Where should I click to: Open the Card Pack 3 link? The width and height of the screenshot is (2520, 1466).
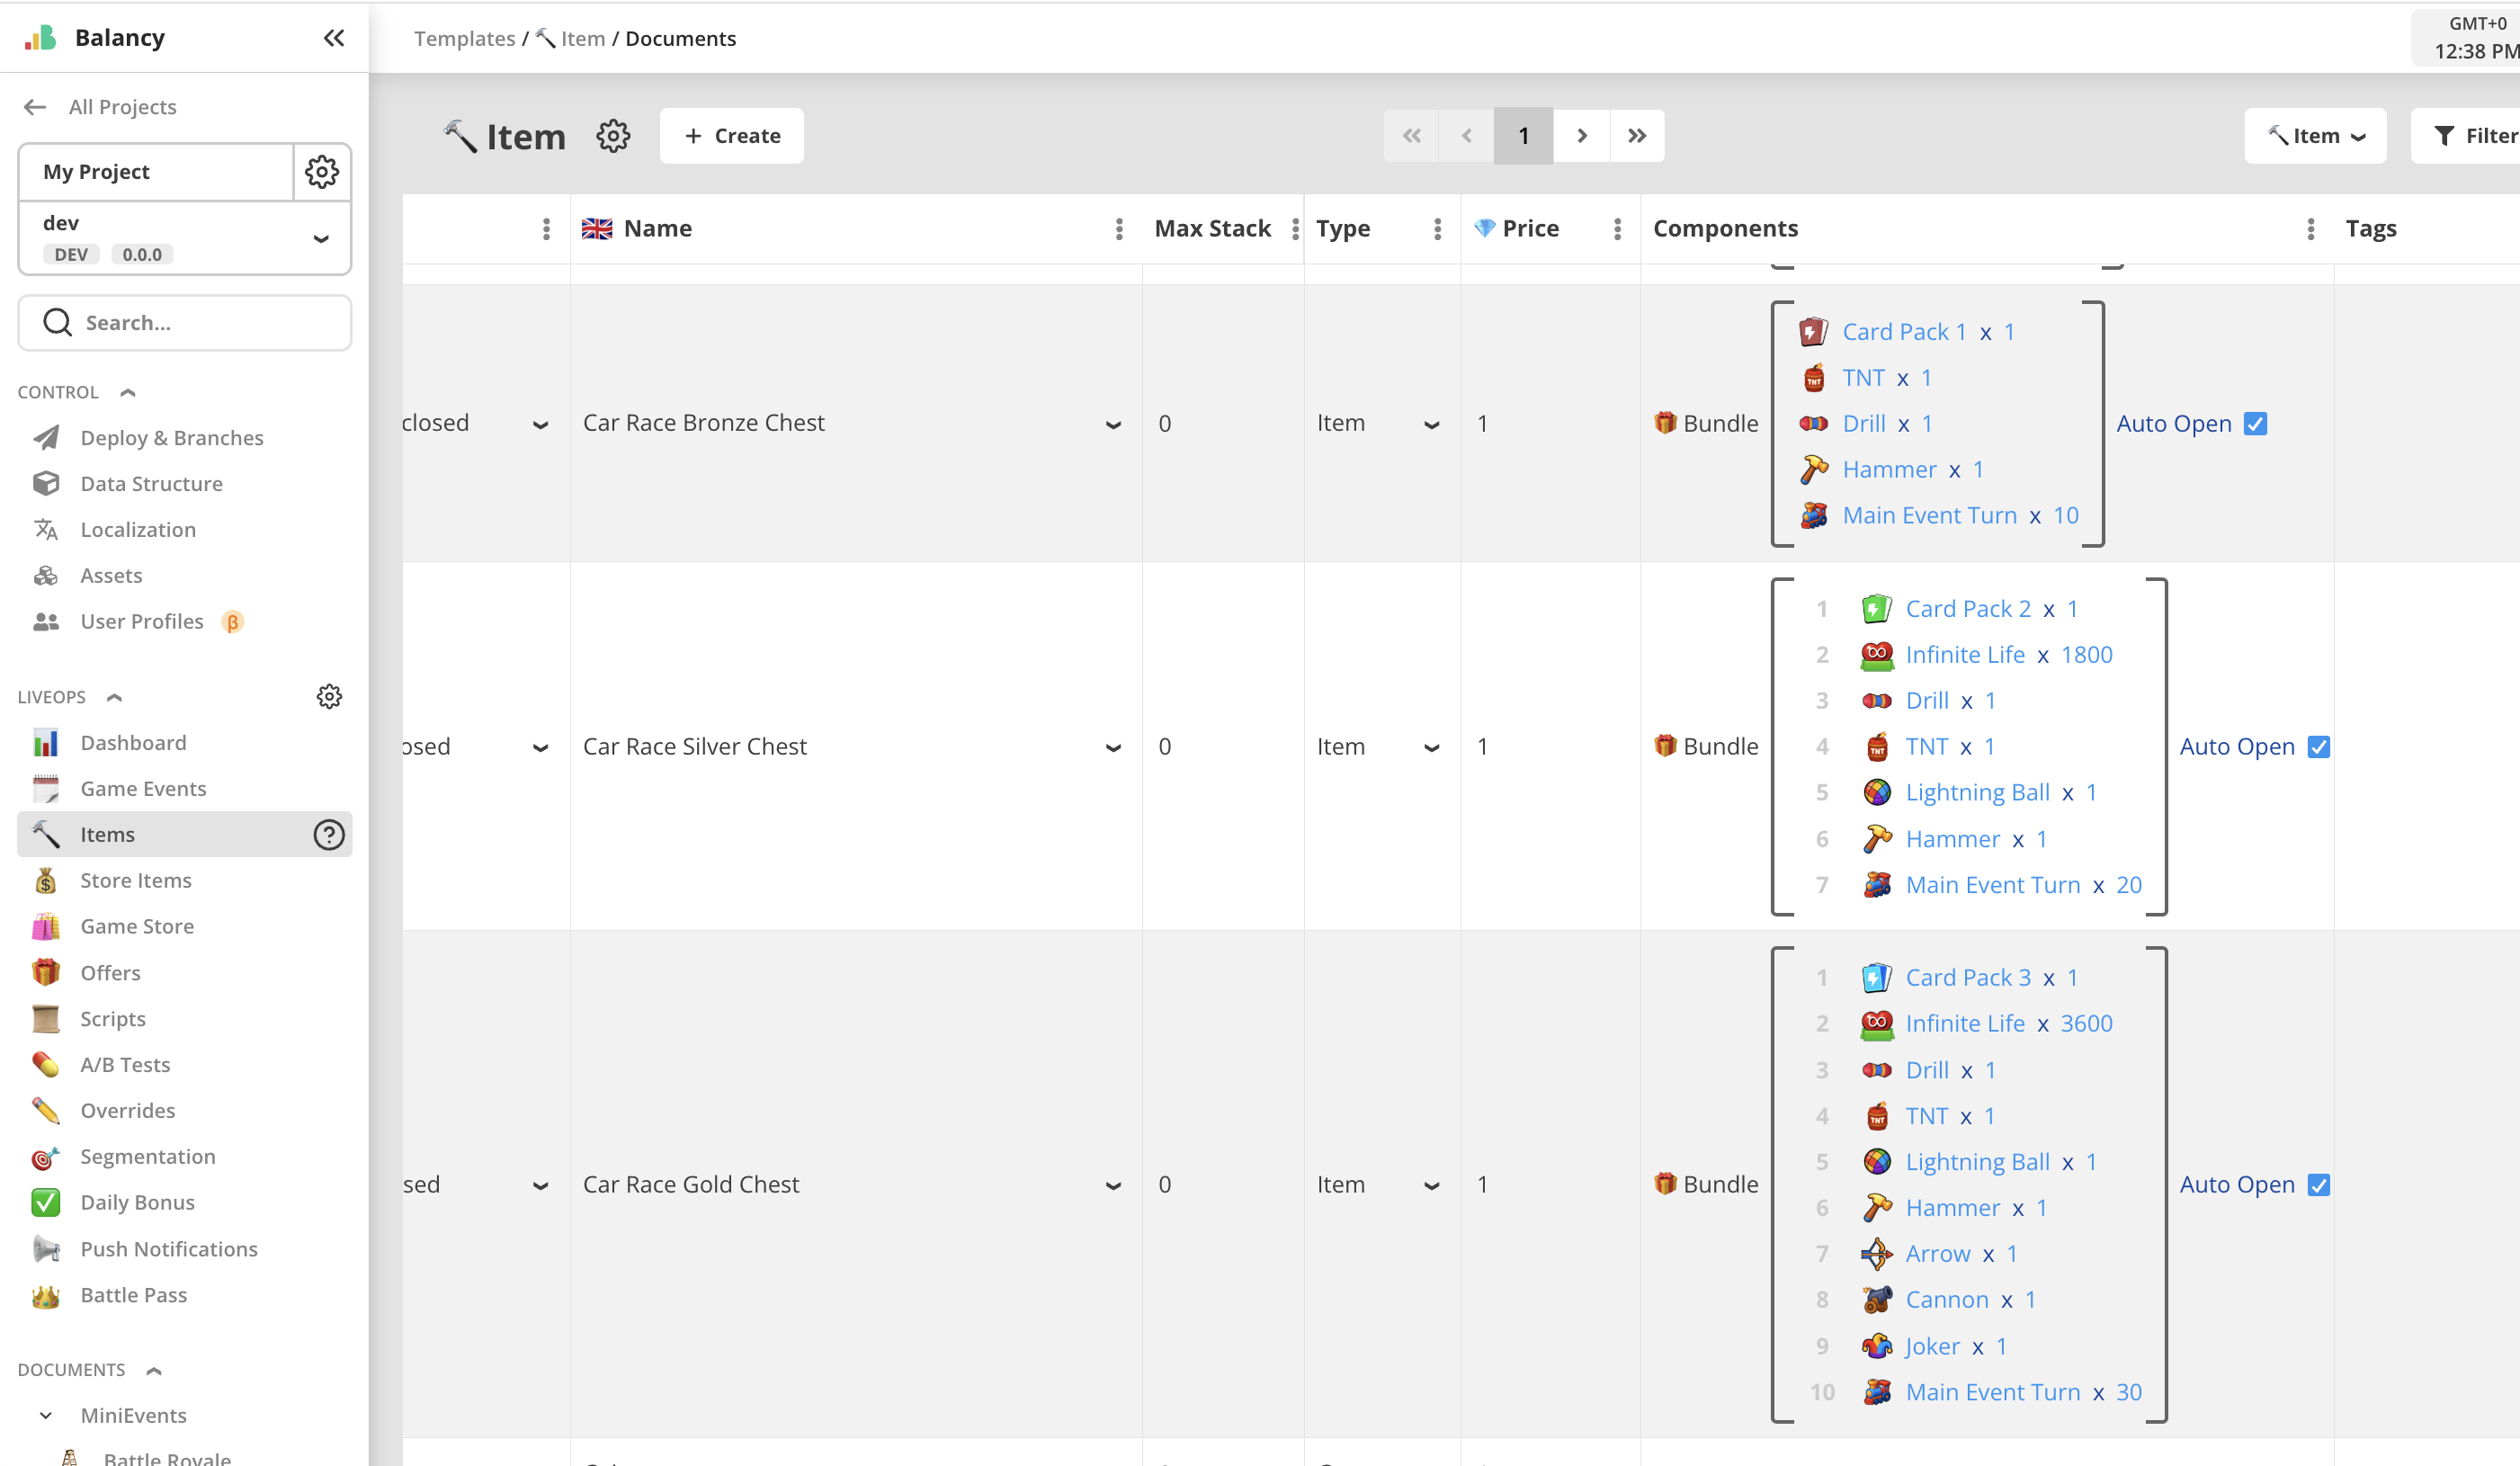tap(1967, 977)
